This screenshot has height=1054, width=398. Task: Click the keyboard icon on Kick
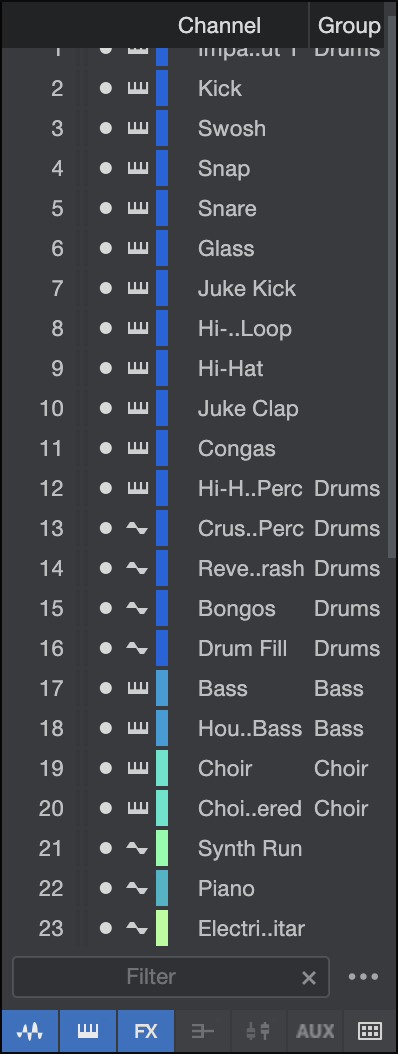click(138, 88)
